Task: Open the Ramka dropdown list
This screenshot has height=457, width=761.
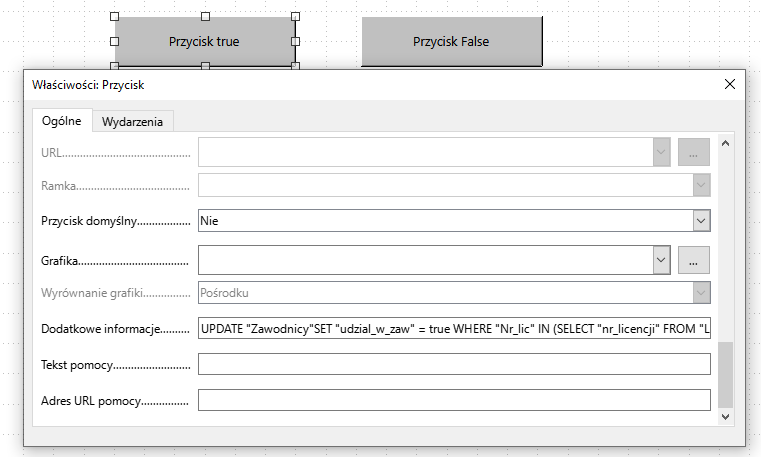Action: [x=701, y=185]
